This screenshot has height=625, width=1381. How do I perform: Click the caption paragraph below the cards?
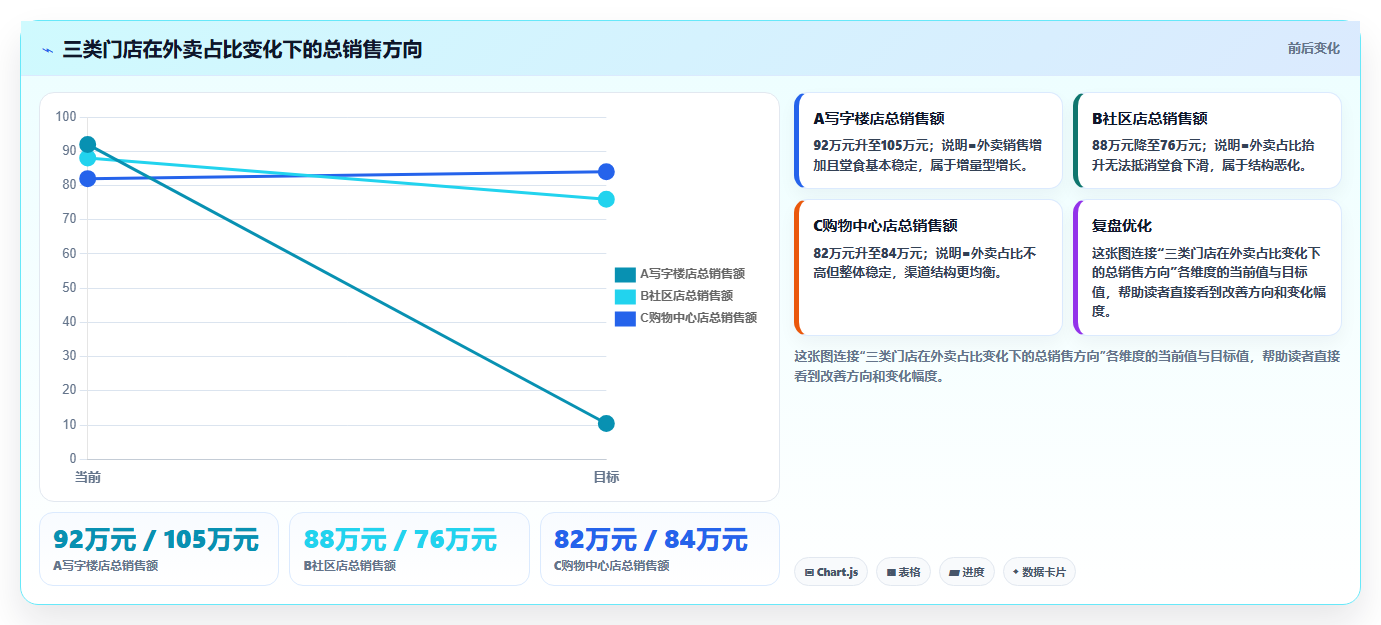coord(1067,366)
